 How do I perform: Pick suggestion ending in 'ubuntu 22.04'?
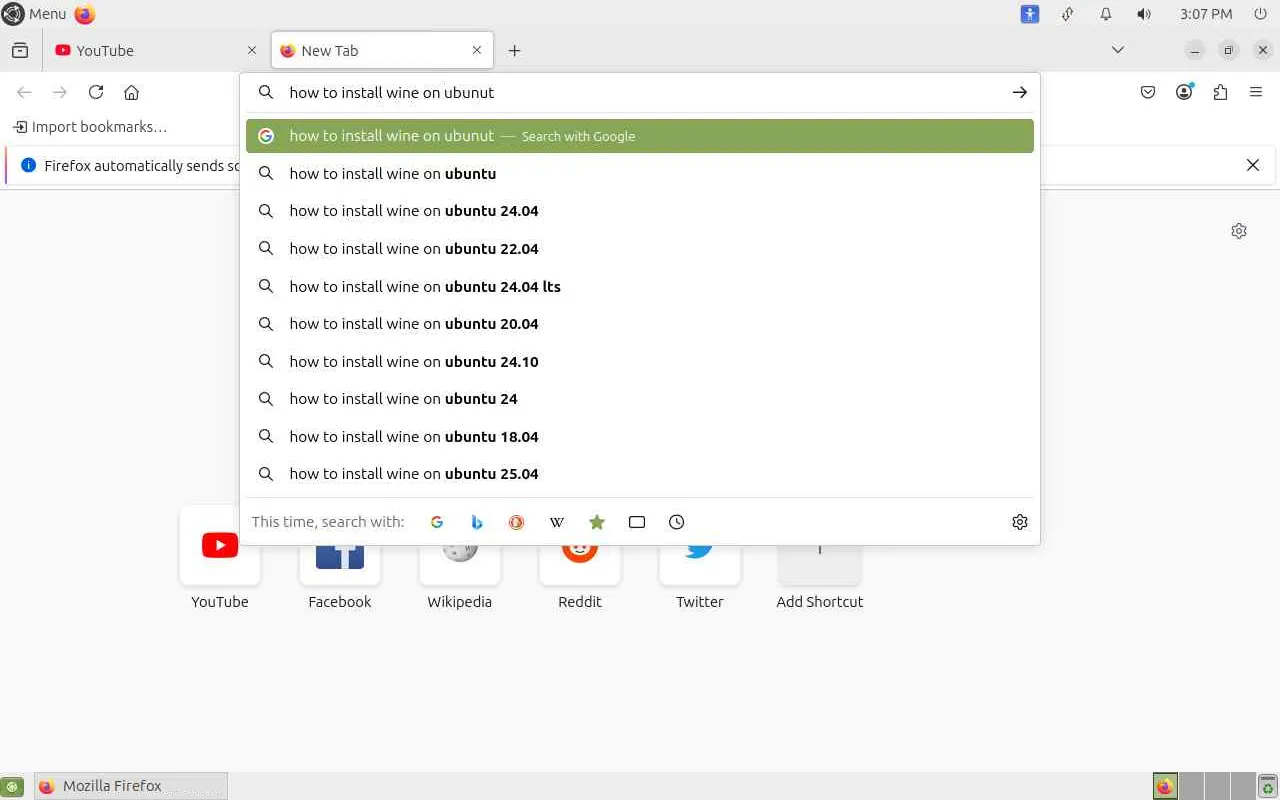click(640, 248)
